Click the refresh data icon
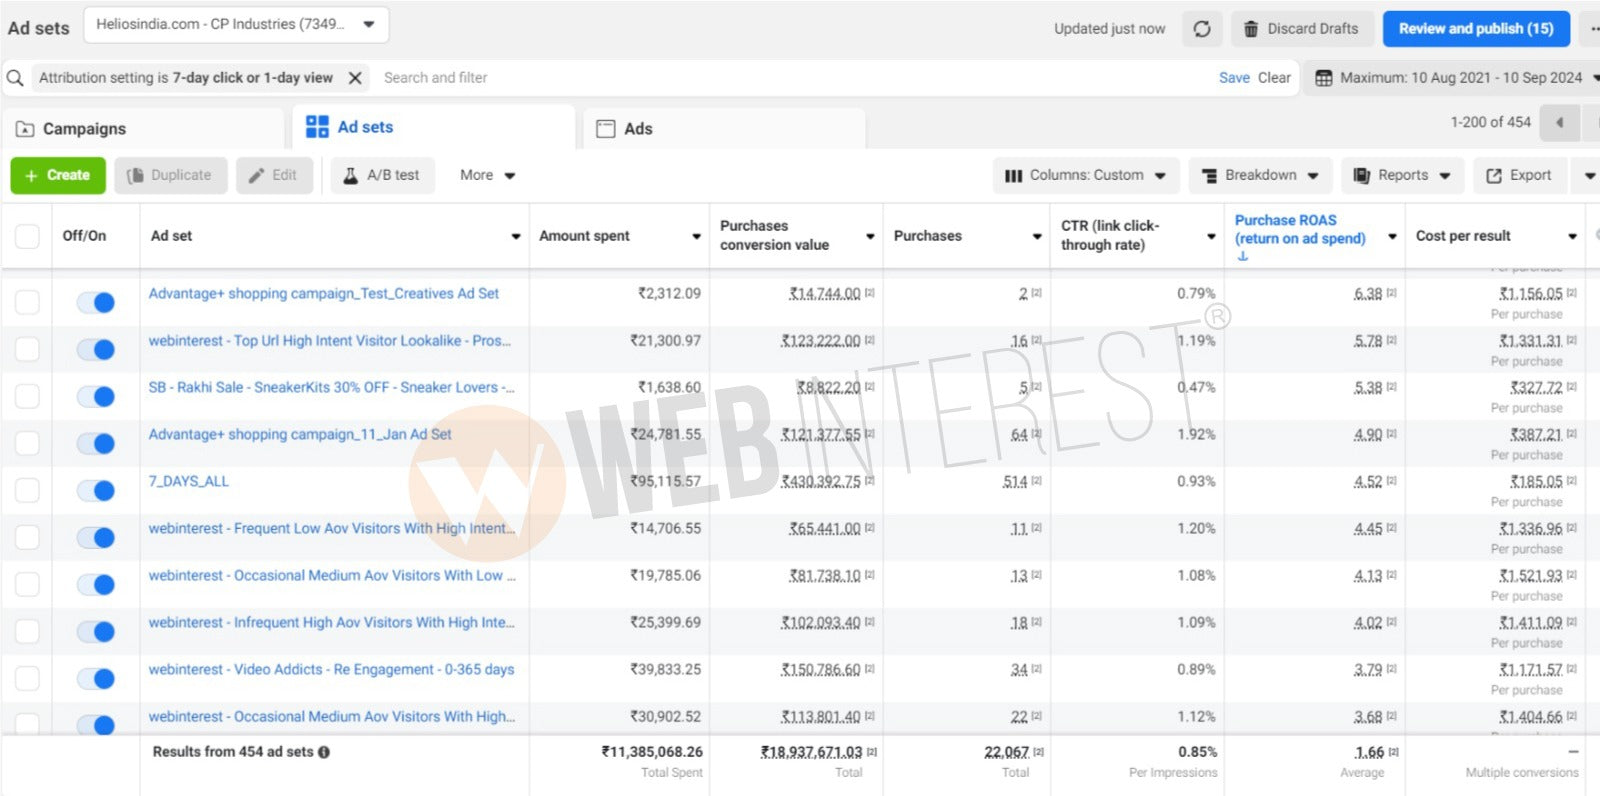This screenshot has height=796, width=1600. 1202,29
